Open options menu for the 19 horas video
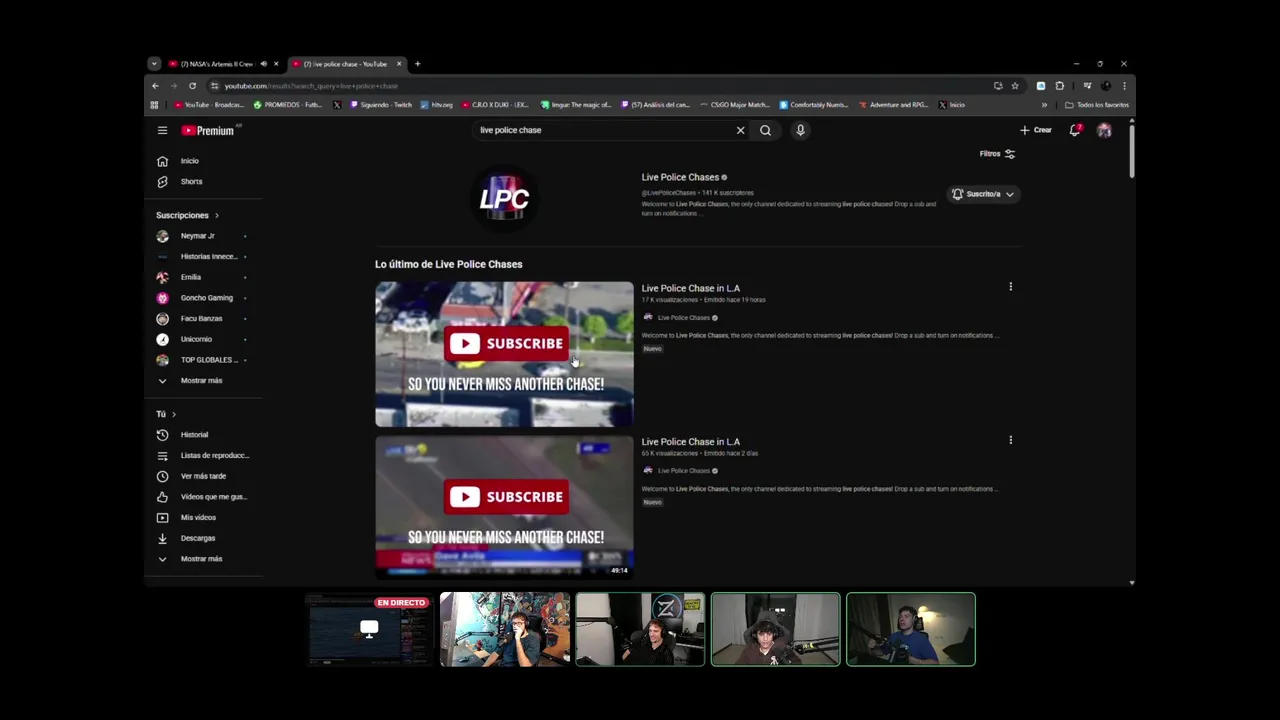 pos(1010,287)
